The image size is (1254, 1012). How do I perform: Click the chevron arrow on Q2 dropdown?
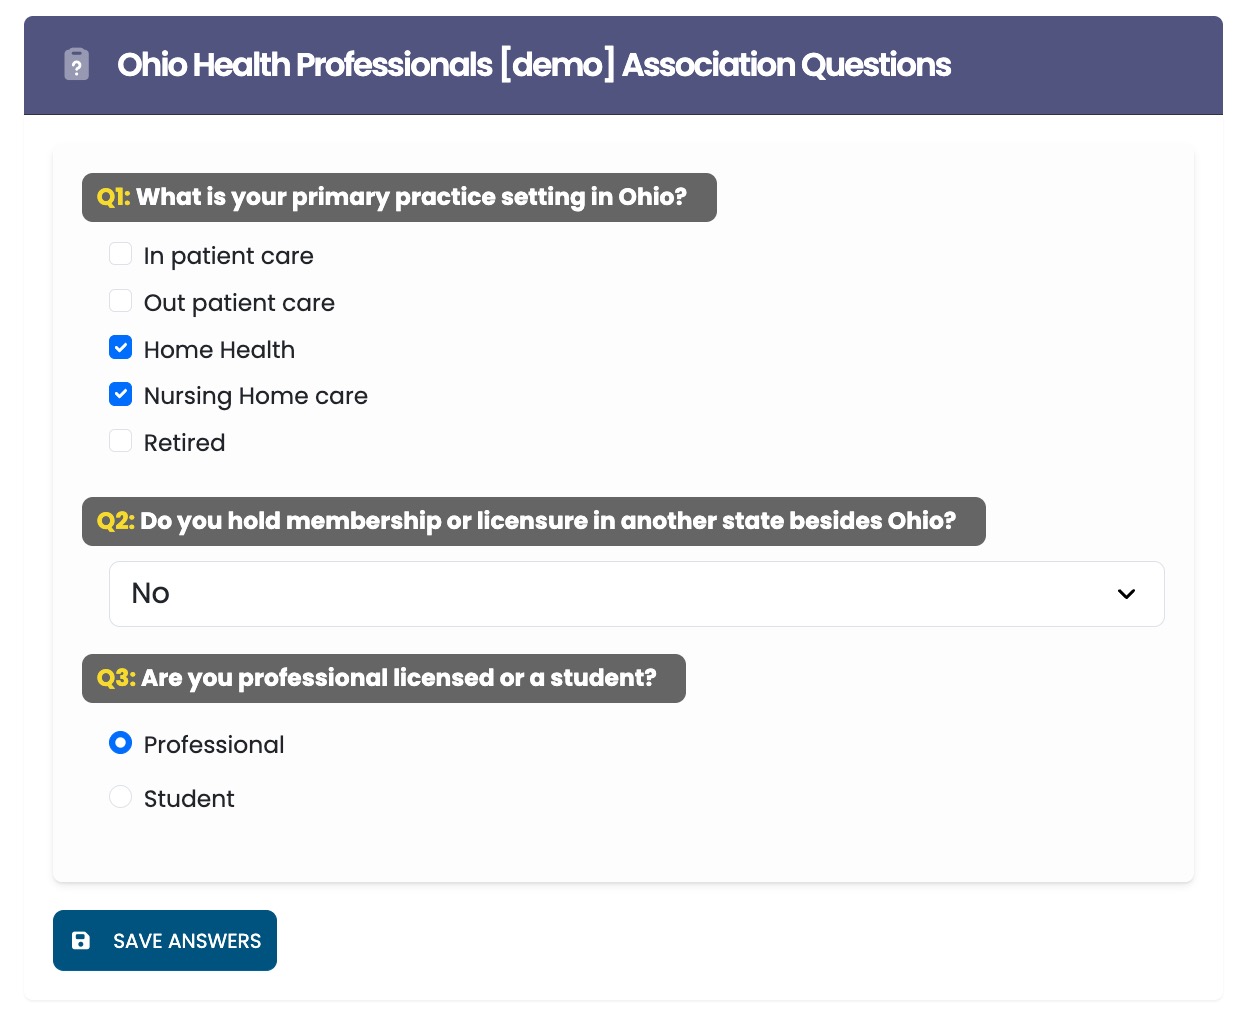click(1126, 594)
